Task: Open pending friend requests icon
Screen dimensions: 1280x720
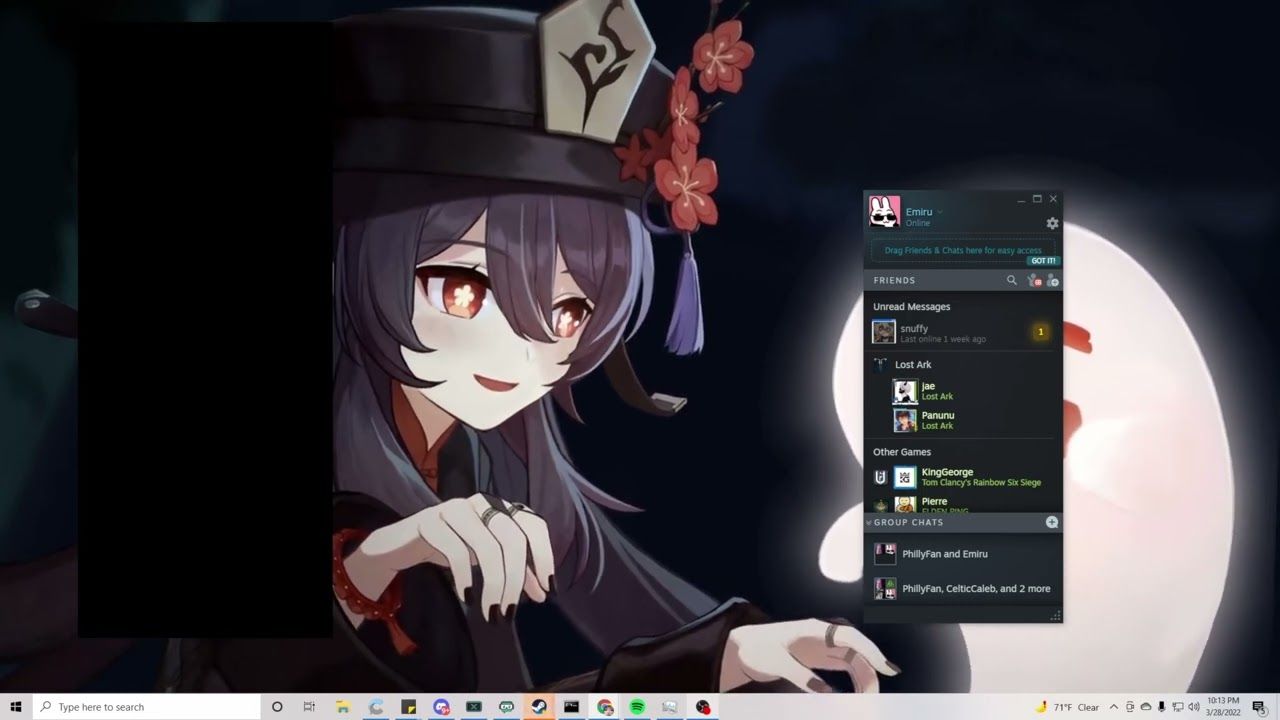Action: 1034,281
